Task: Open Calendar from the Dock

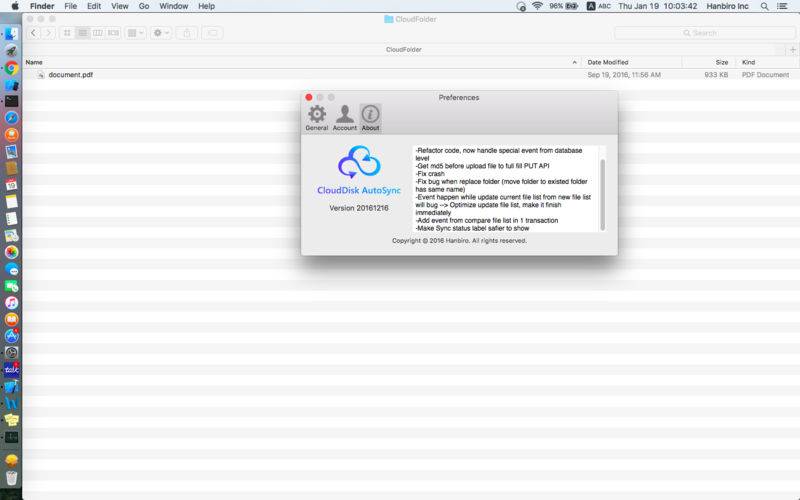Action: [x=11, y=185]
